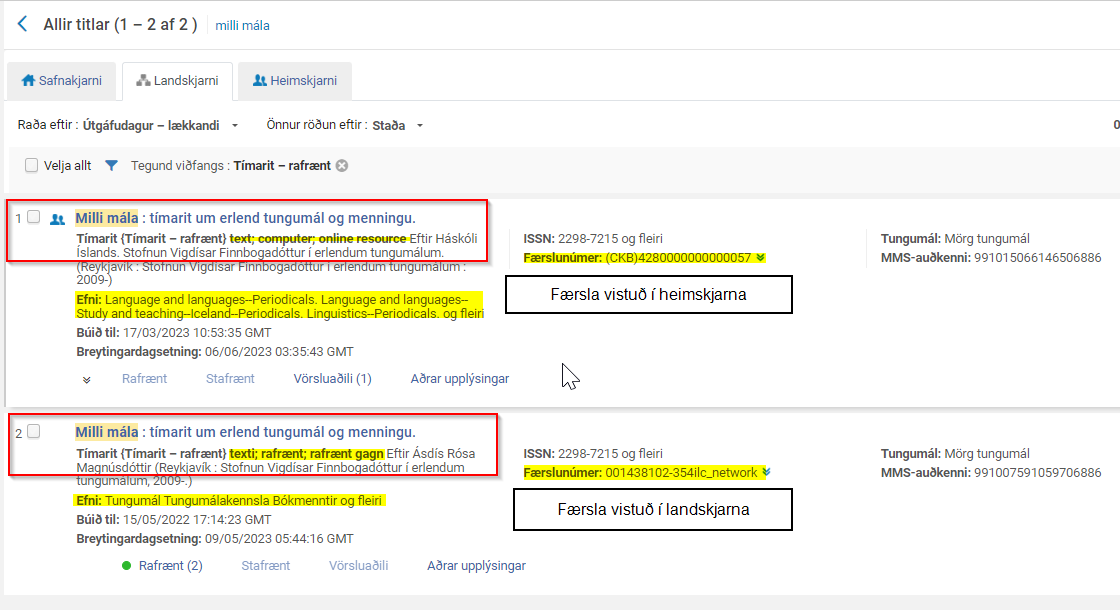Switch to the Heimskjarni tab

point(295,81)
